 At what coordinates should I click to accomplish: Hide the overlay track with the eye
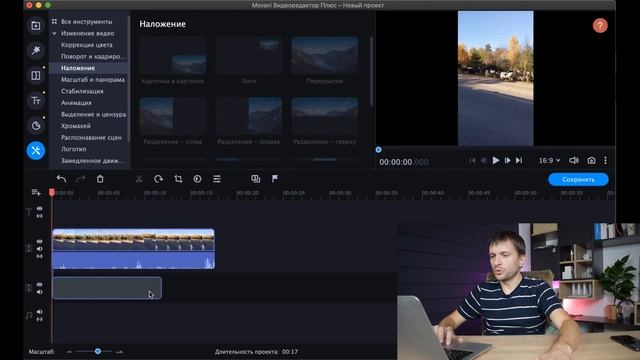40,284
